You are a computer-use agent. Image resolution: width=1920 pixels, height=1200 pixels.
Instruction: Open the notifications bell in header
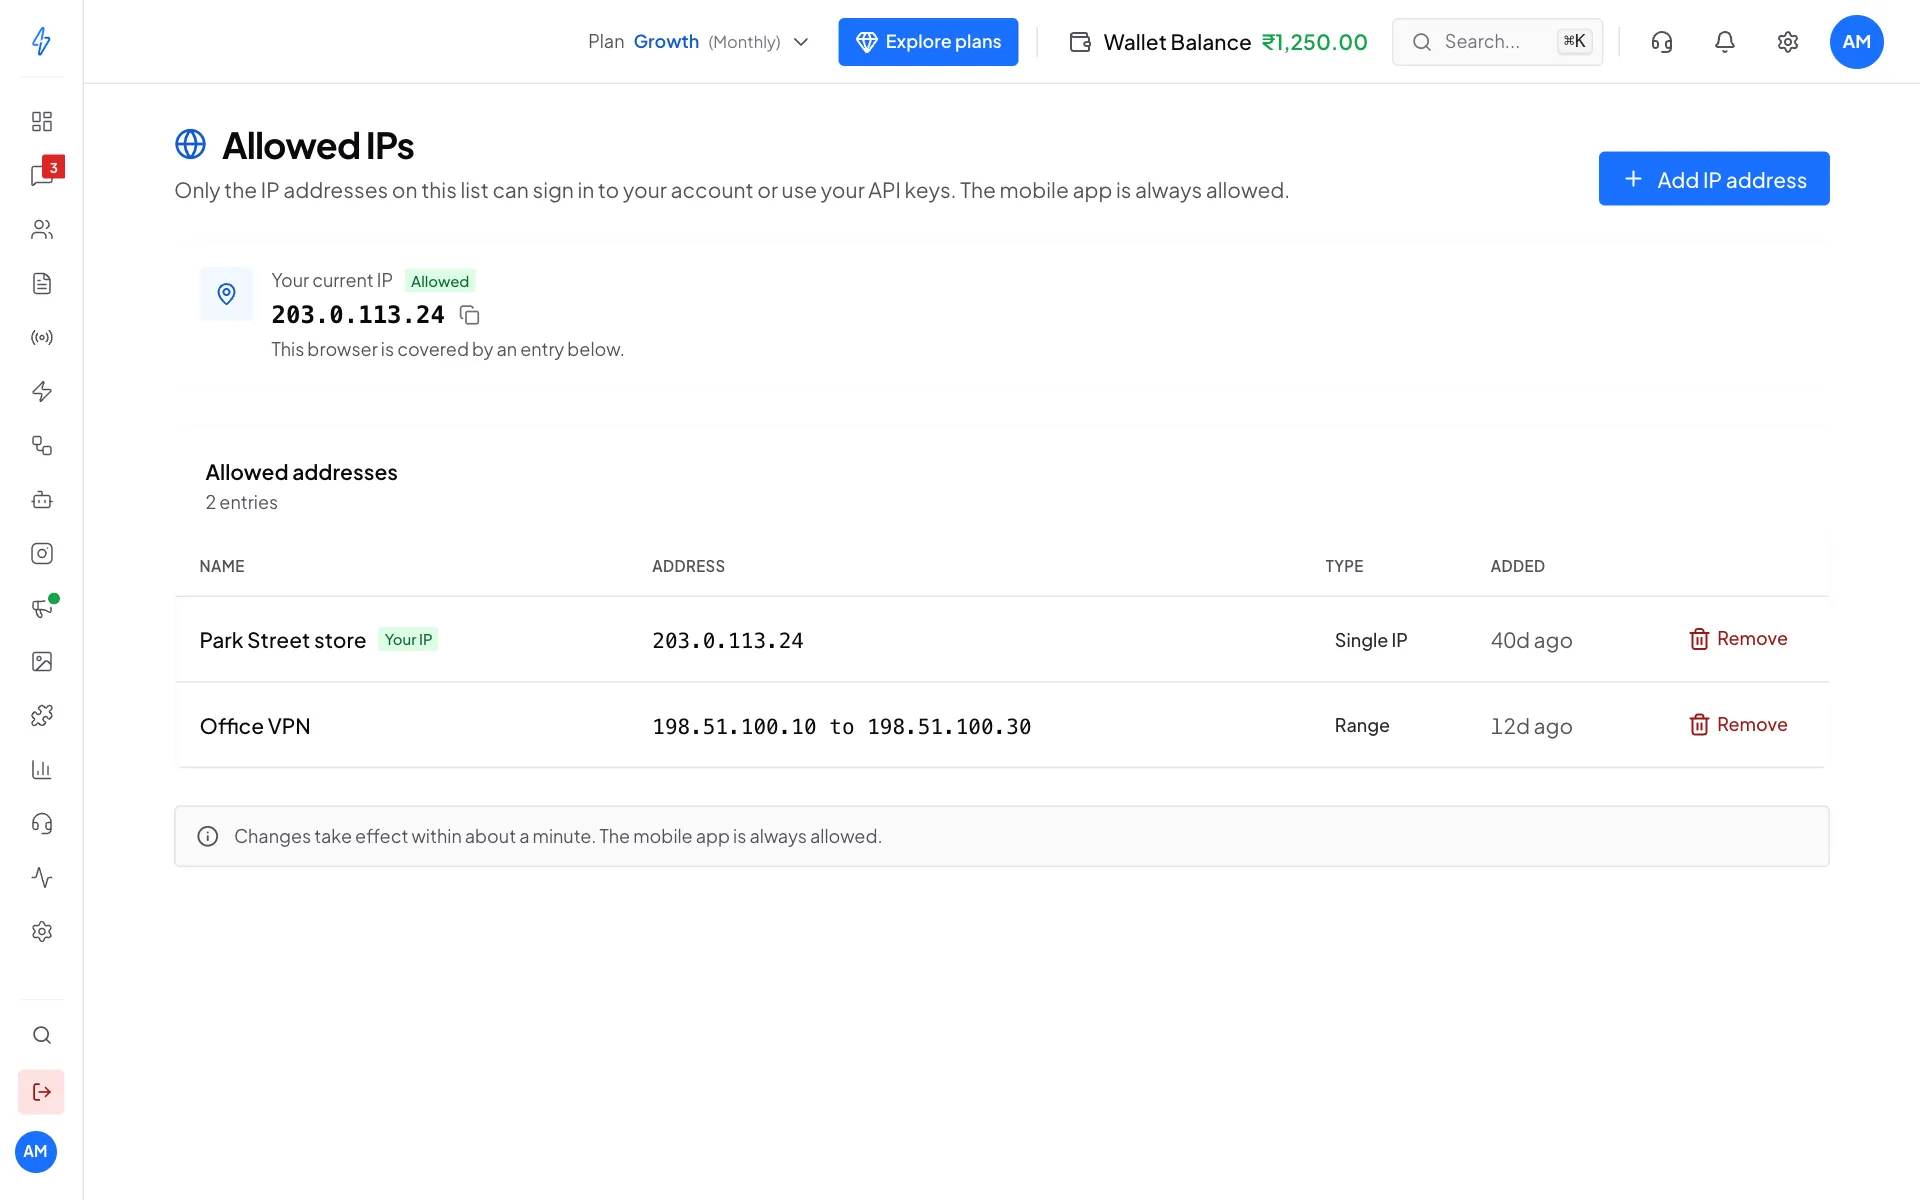pos(1725,42)
